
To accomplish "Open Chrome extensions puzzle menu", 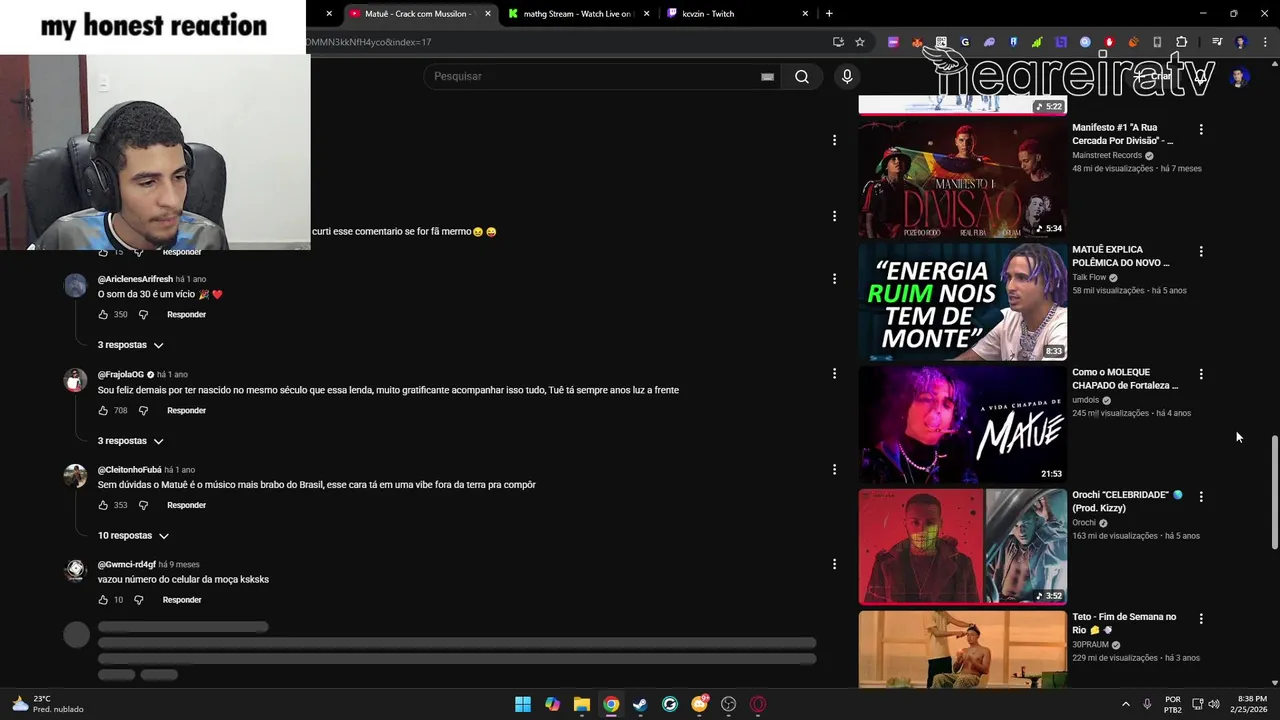I will click(1181, 42).
